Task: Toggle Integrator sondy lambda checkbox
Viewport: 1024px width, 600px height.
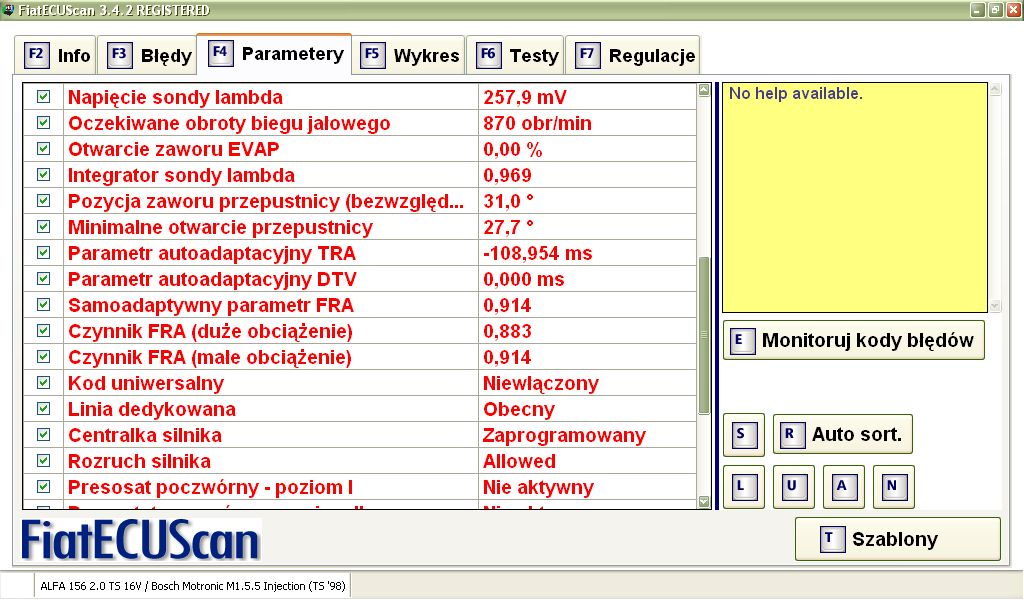Action: [x=43, y=175]
